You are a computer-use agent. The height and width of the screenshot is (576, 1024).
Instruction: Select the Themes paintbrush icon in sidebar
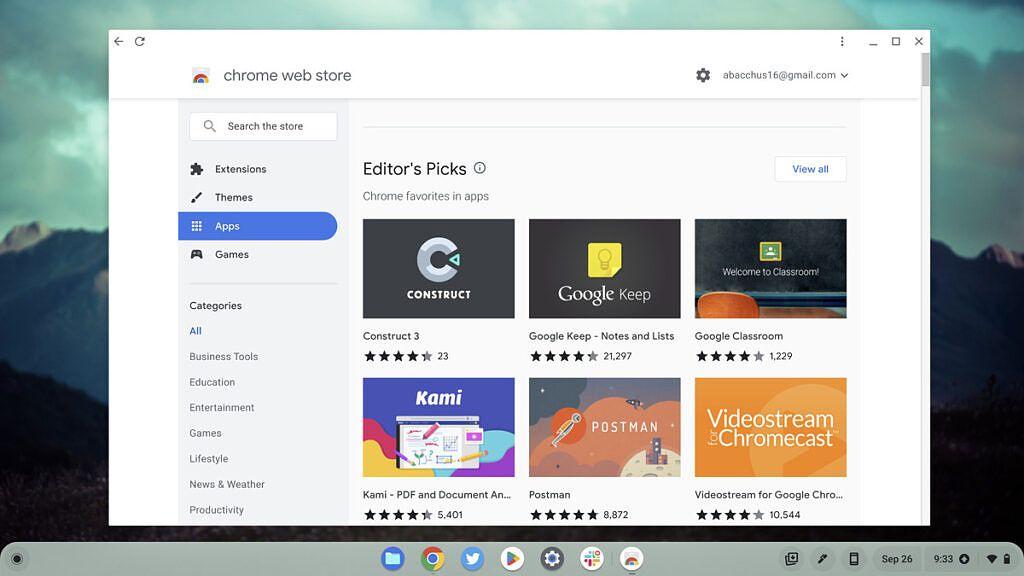197,197
